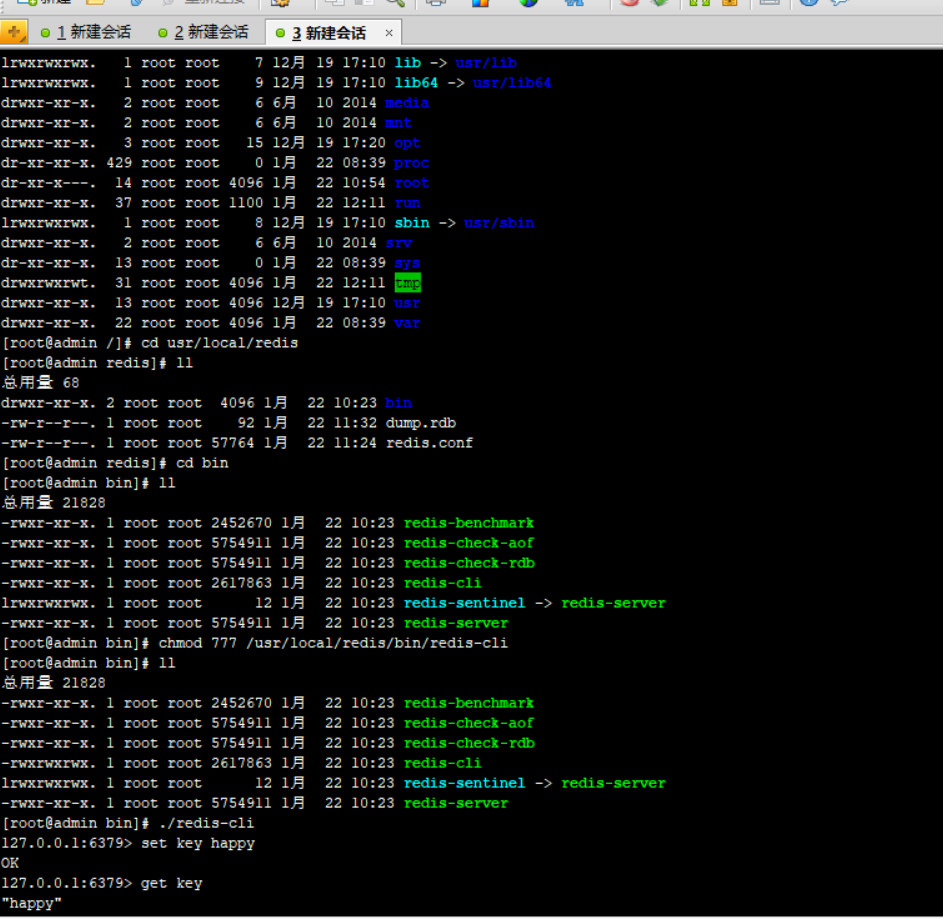Screen dimensions: 943x919
Task: Click the '总用量 68' line
Action: pyautogui.click(x=40, y=383)
